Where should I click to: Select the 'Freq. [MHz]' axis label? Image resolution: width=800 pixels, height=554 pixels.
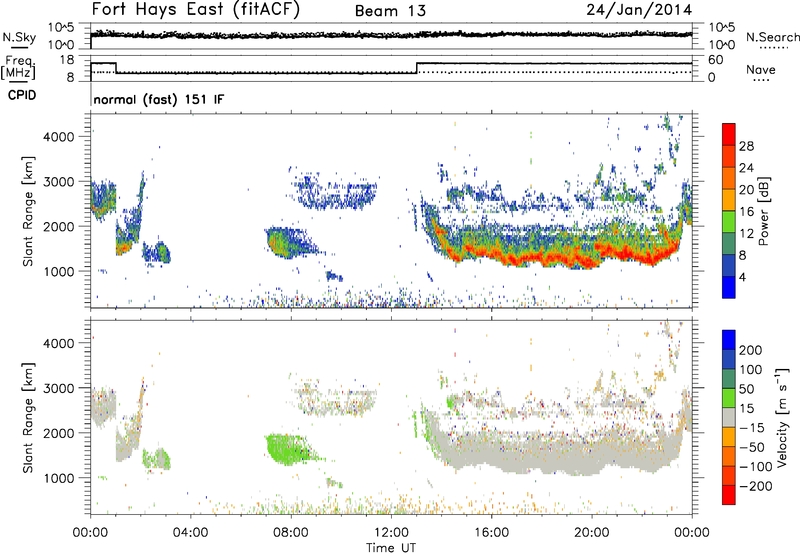point(19,67)
